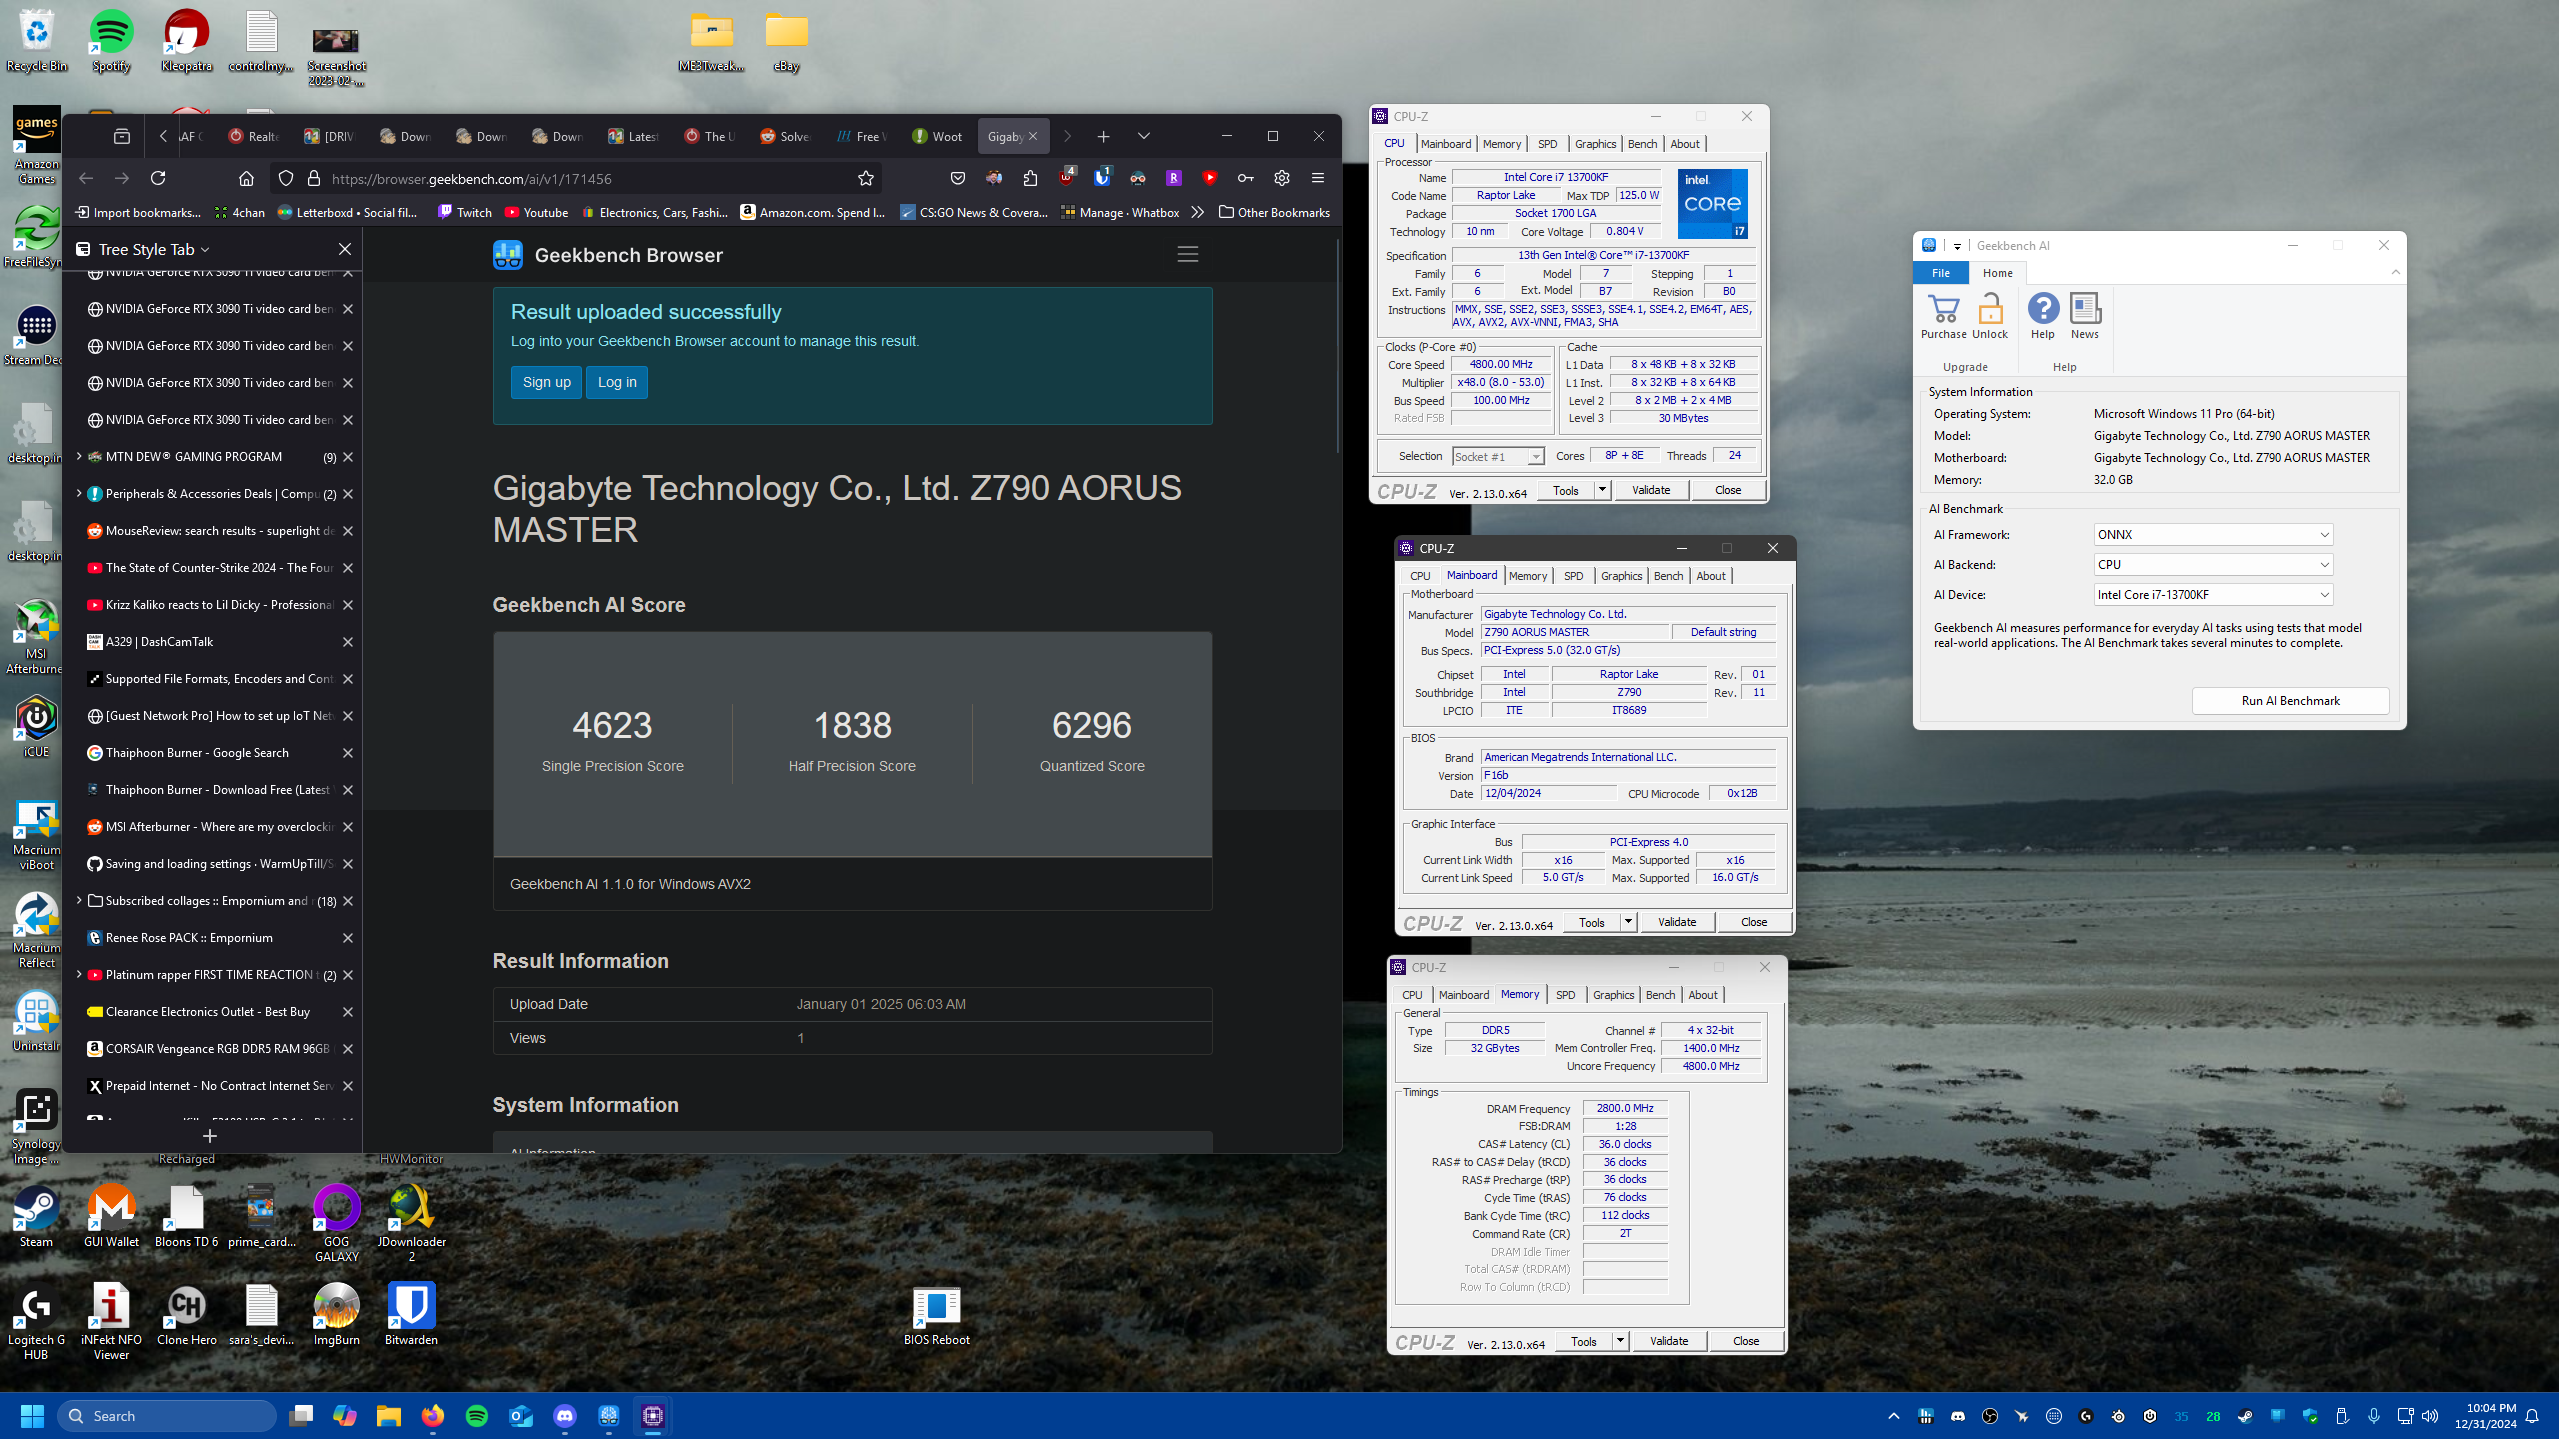The width and height of the screenshot is (2559, 1439).
Task: Select the A329 | DashCamTalk sidebar tab
Action: 210,642
